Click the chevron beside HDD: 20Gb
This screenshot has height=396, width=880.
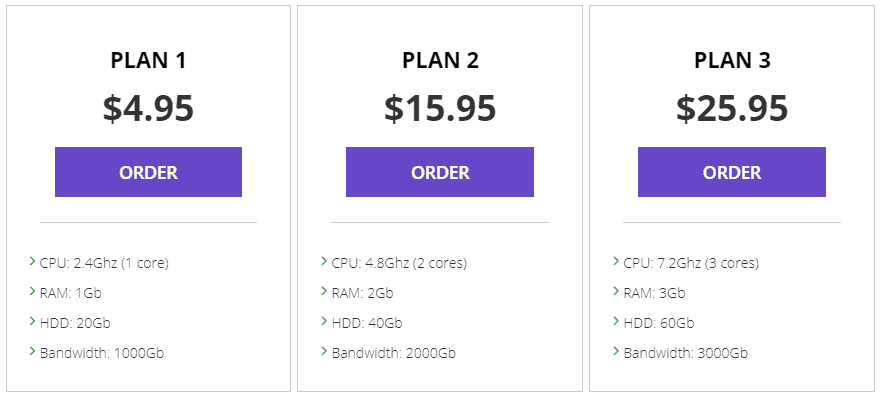32,321
